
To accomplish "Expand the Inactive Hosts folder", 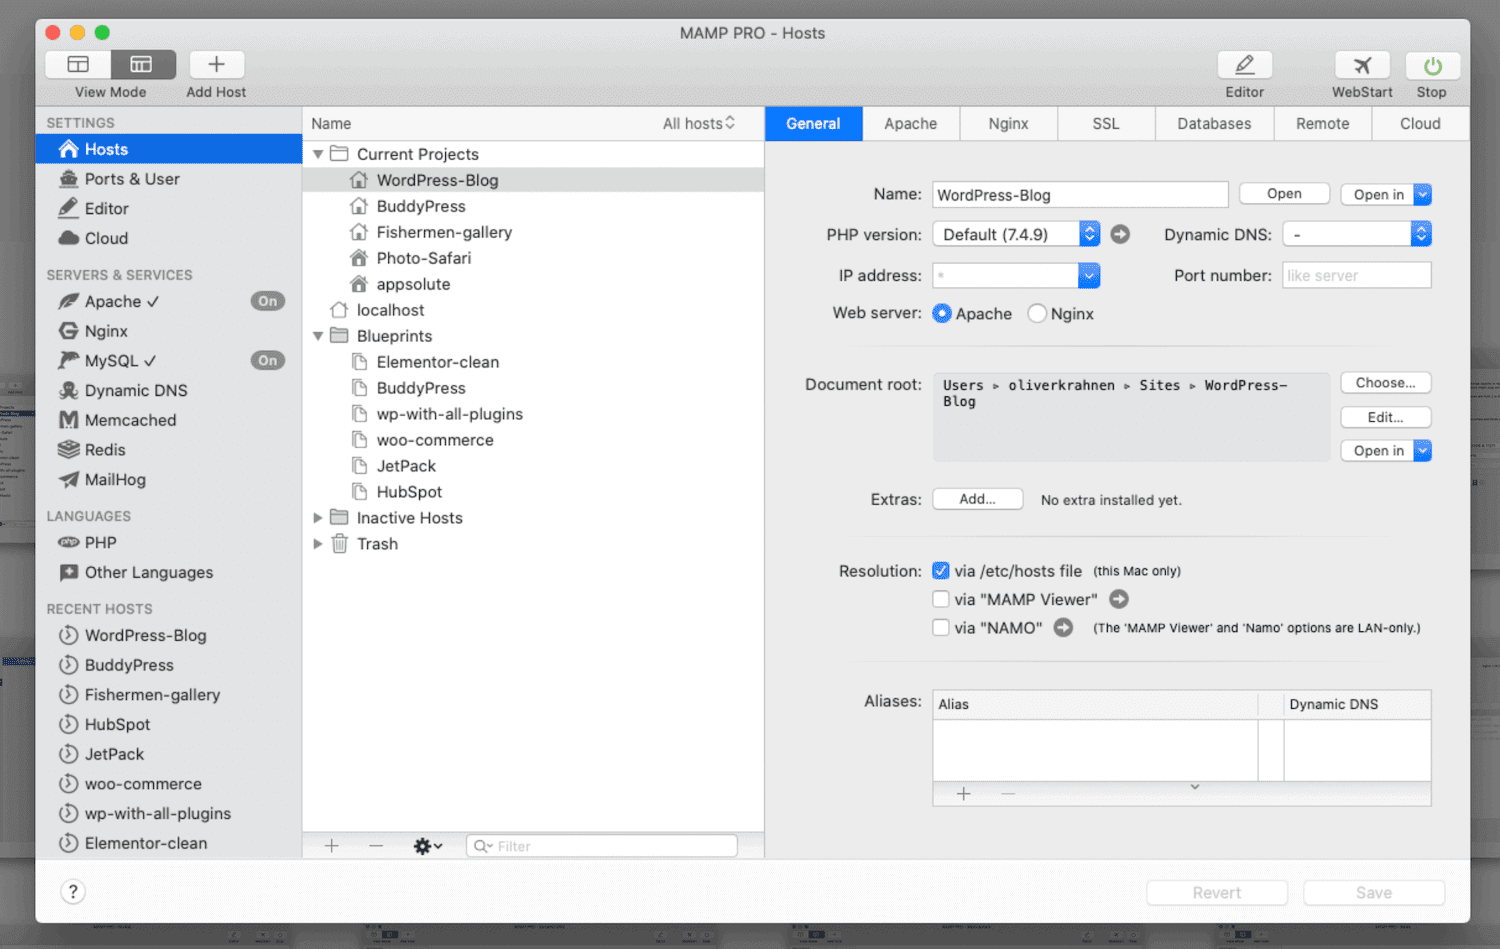I will (x=318, y=518).
